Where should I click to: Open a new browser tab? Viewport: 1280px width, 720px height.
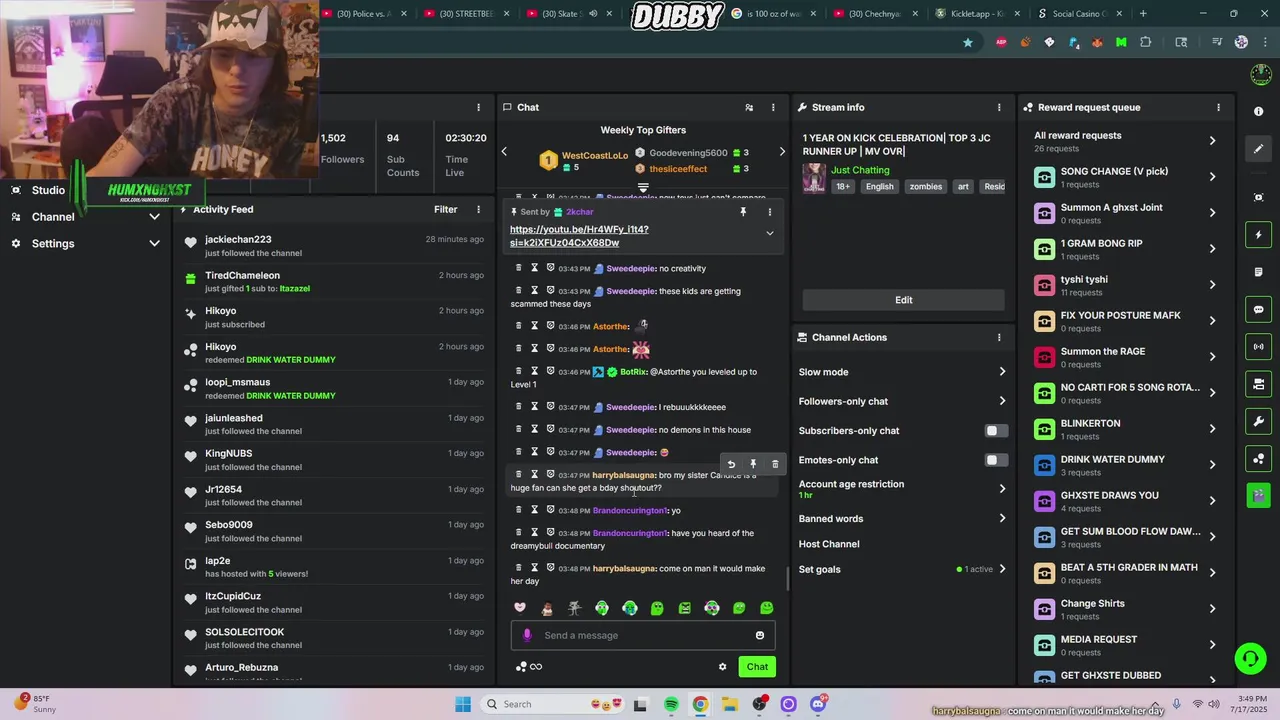[1143, 14]
